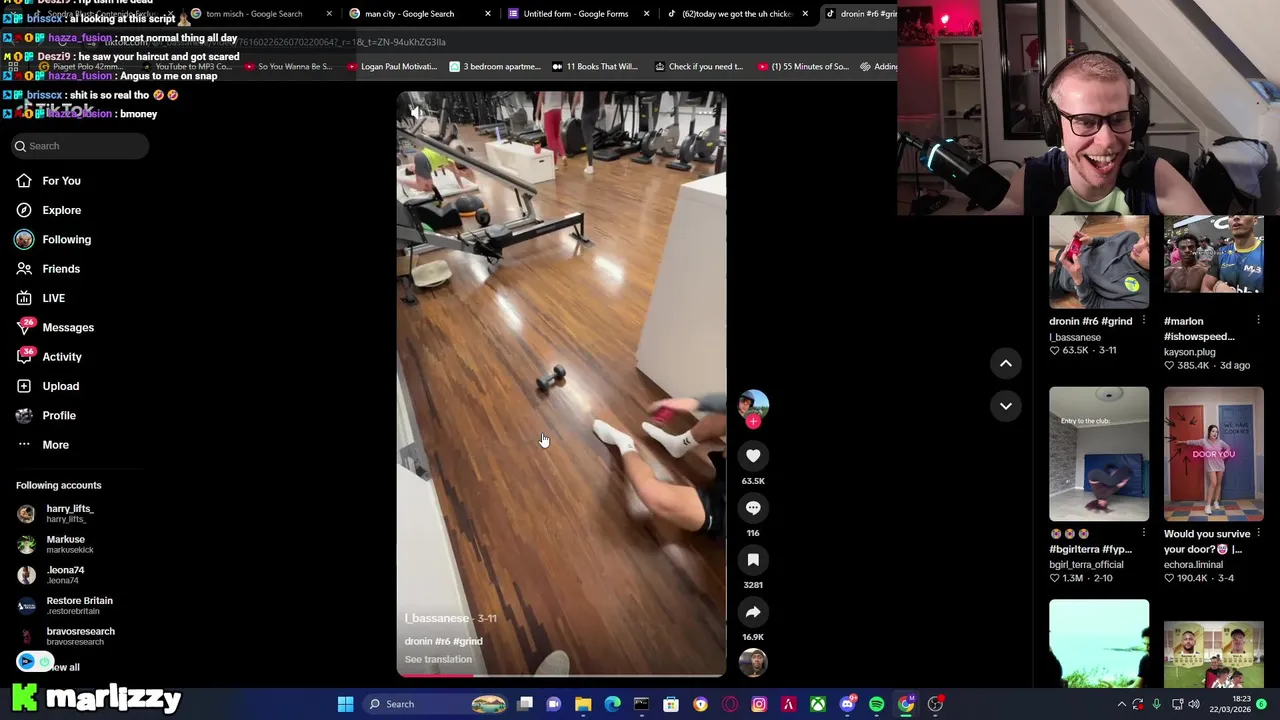Open Discord from the taskbar

(847, 704)
